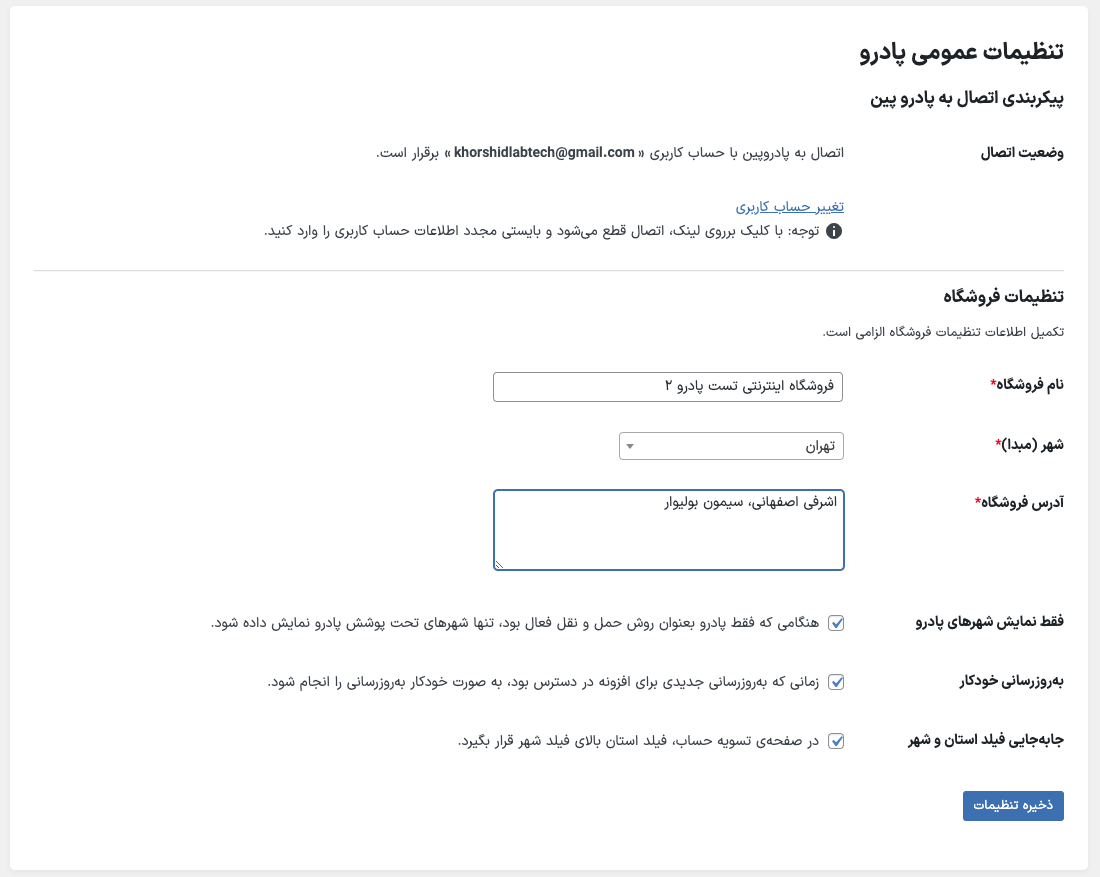1100x877 pixels.
Task: Click the resize grip of the address textarea
Action: (499, 563)
